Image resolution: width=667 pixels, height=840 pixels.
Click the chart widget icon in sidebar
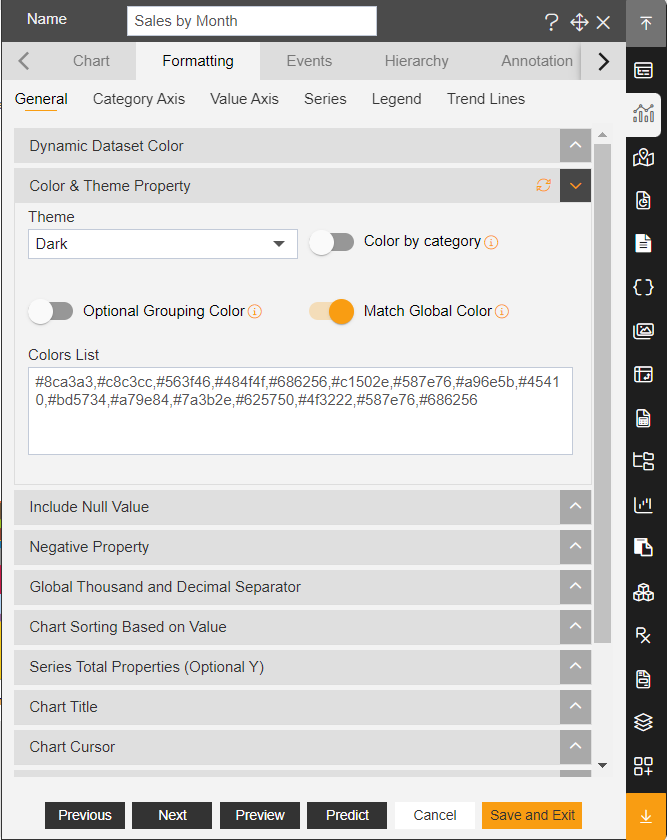pyautogui.click(x=643, y=114)
